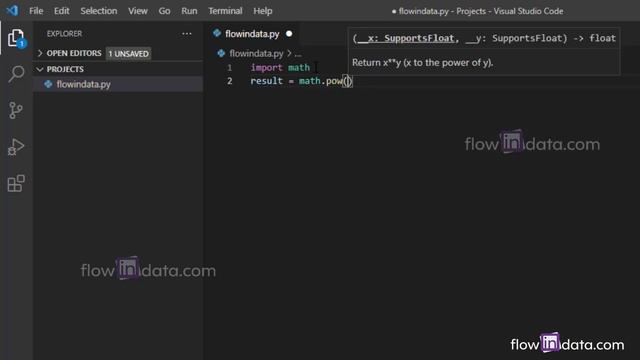Image resolution: width=640 pixels, height=360 pixels.
Task: Collapse the Projects folder section
Action: pos(40,69)
